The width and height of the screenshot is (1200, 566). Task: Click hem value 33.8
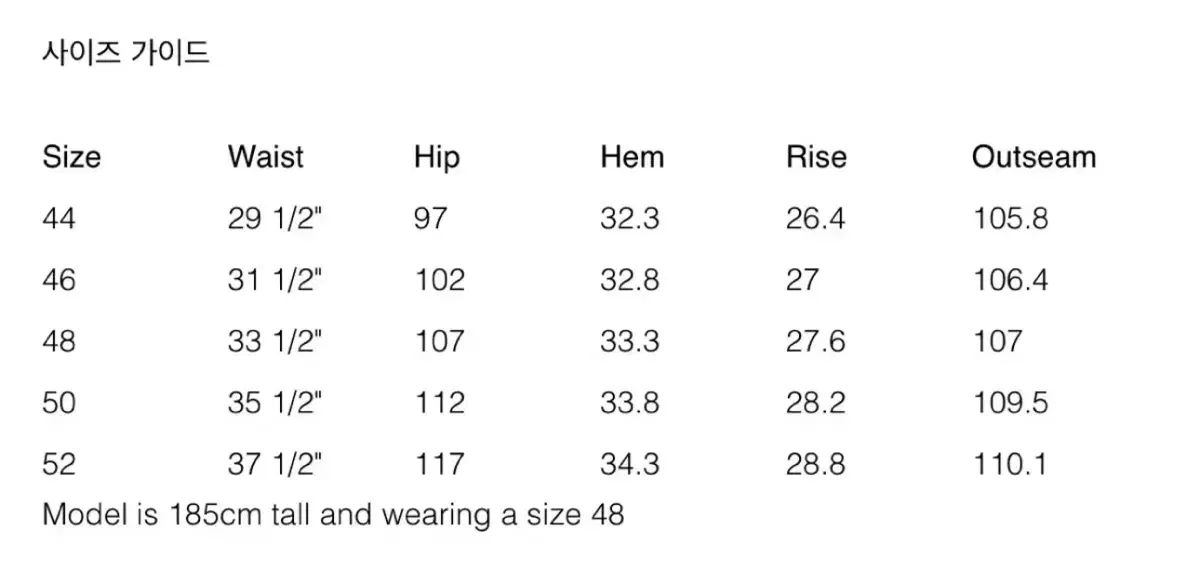pos(630,403)
